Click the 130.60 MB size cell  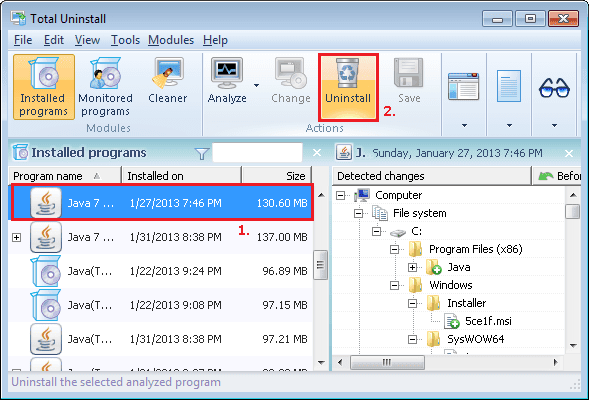282,203
